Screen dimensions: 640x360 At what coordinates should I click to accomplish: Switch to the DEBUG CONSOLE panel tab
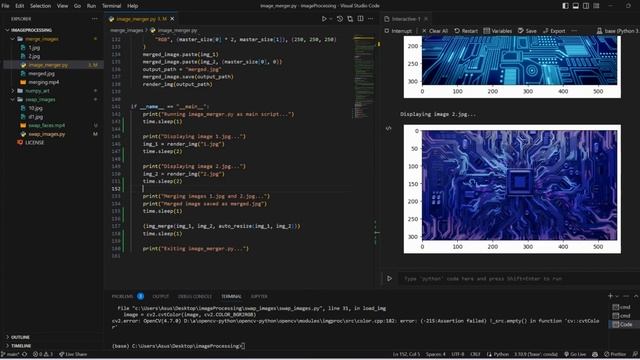[195, 296]
